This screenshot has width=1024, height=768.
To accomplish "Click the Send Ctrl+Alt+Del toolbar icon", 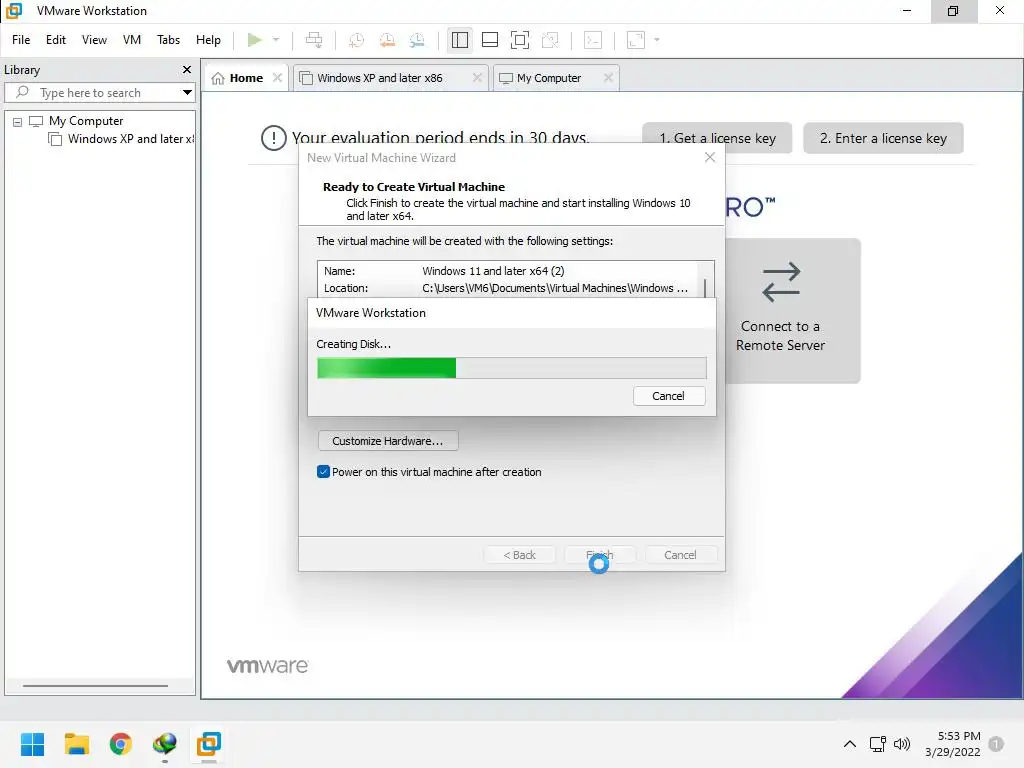I will point(314,40).
